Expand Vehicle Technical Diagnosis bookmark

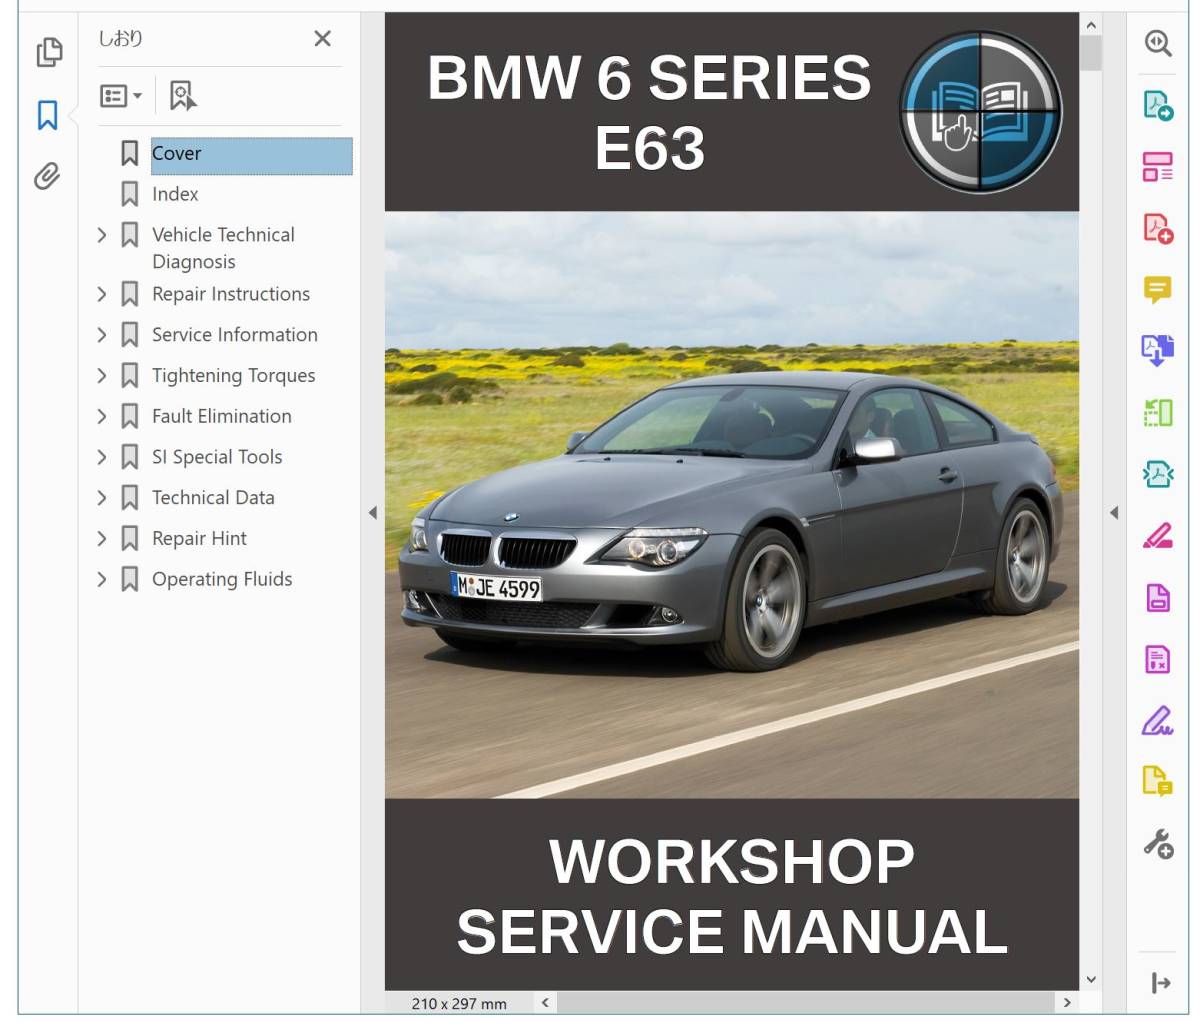click(x=102, y=235)
